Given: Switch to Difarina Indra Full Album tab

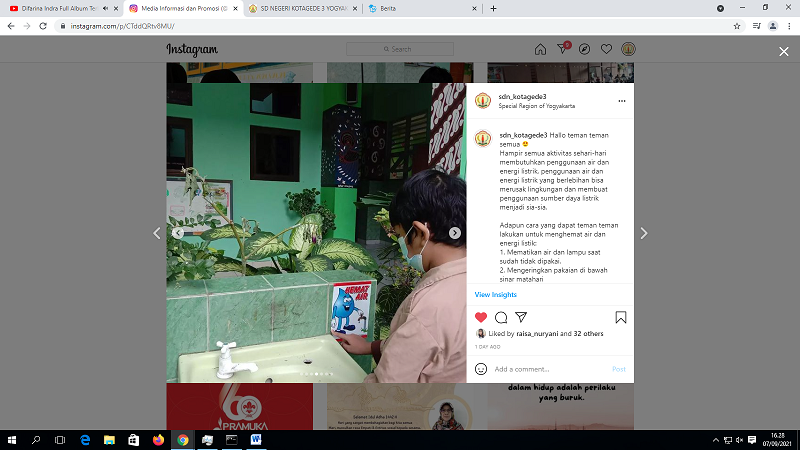Looking at the screenshot, I should 61,8.
